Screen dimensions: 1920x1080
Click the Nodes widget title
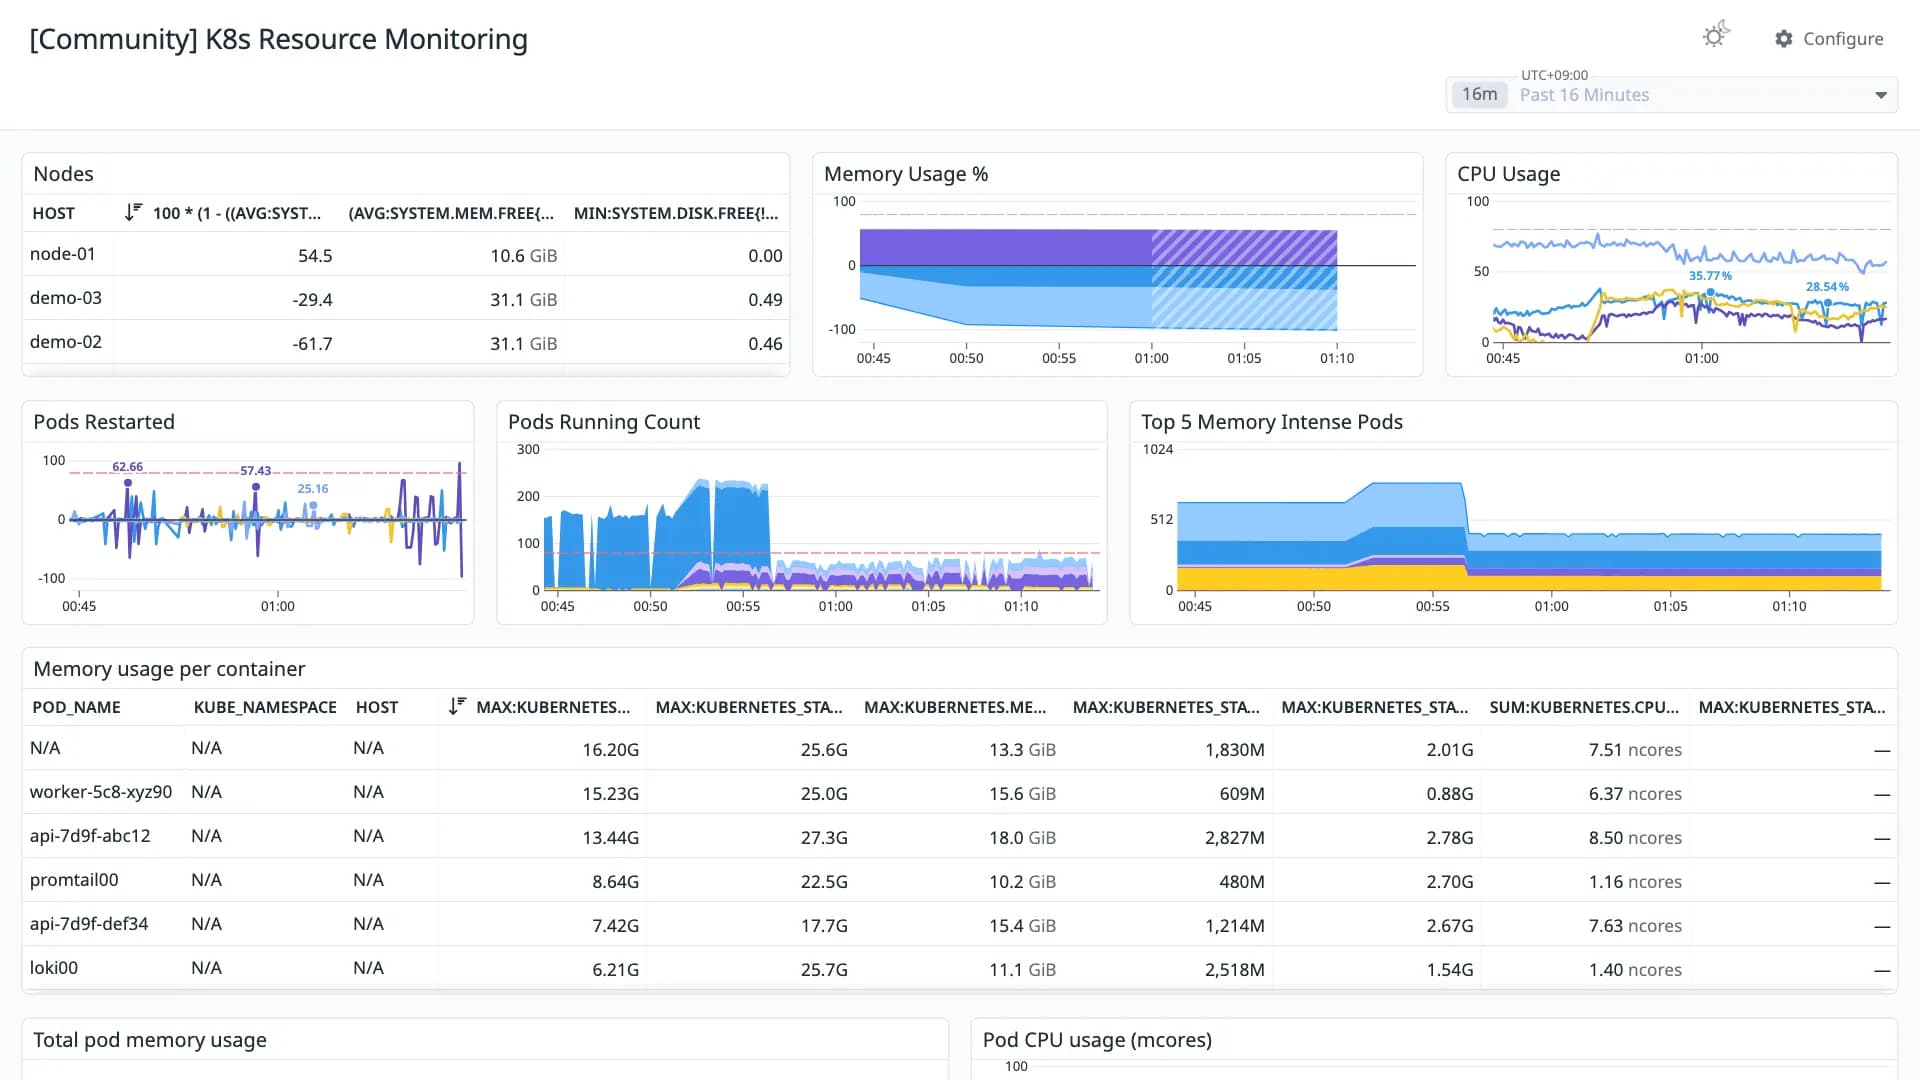[63, 174]
